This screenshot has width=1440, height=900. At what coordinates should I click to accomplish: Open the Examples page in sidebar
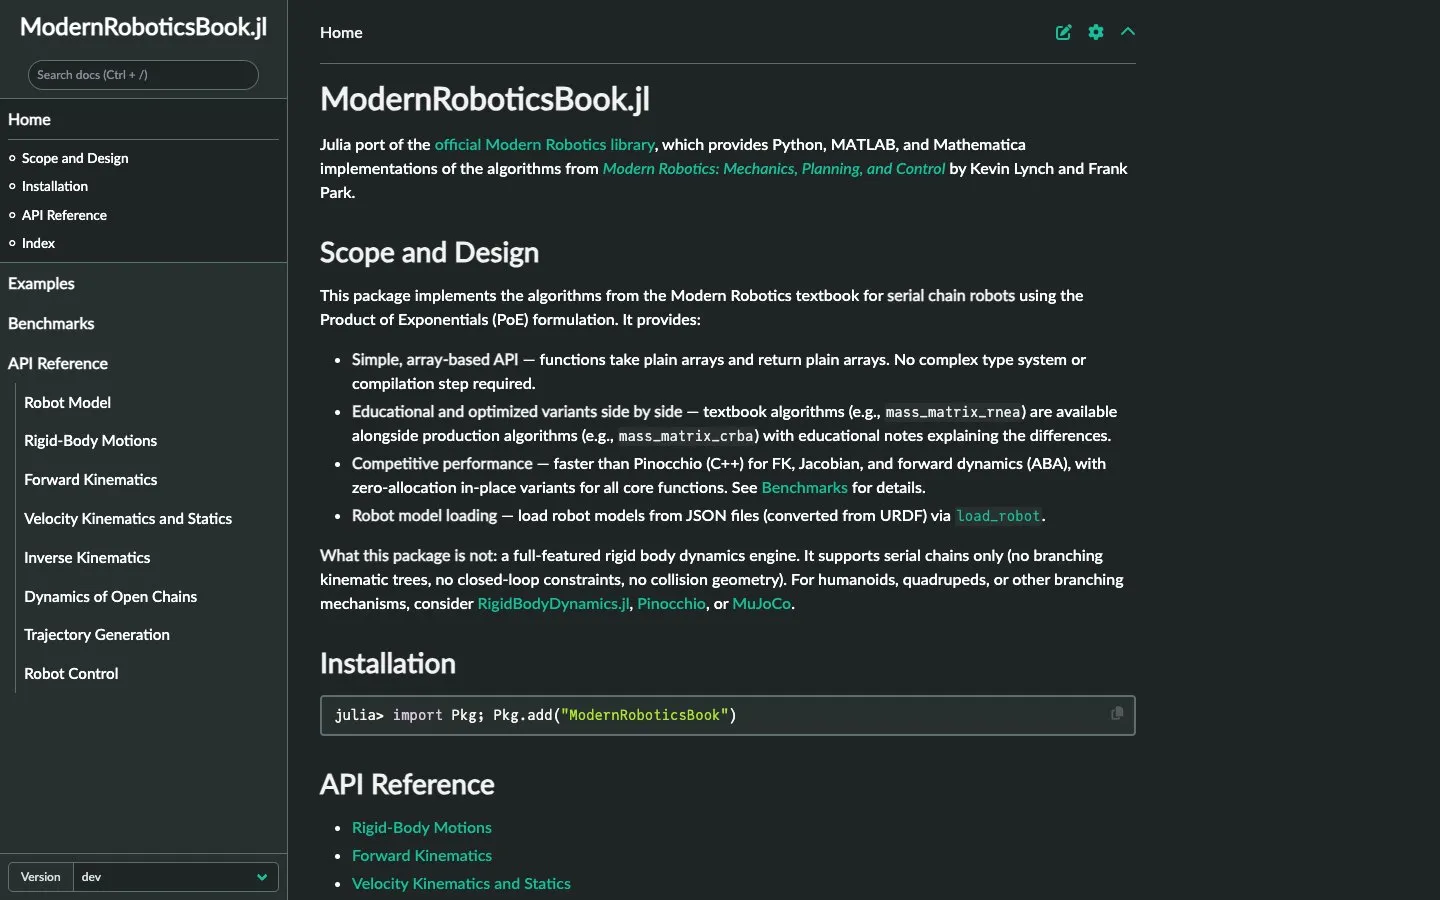41,283
